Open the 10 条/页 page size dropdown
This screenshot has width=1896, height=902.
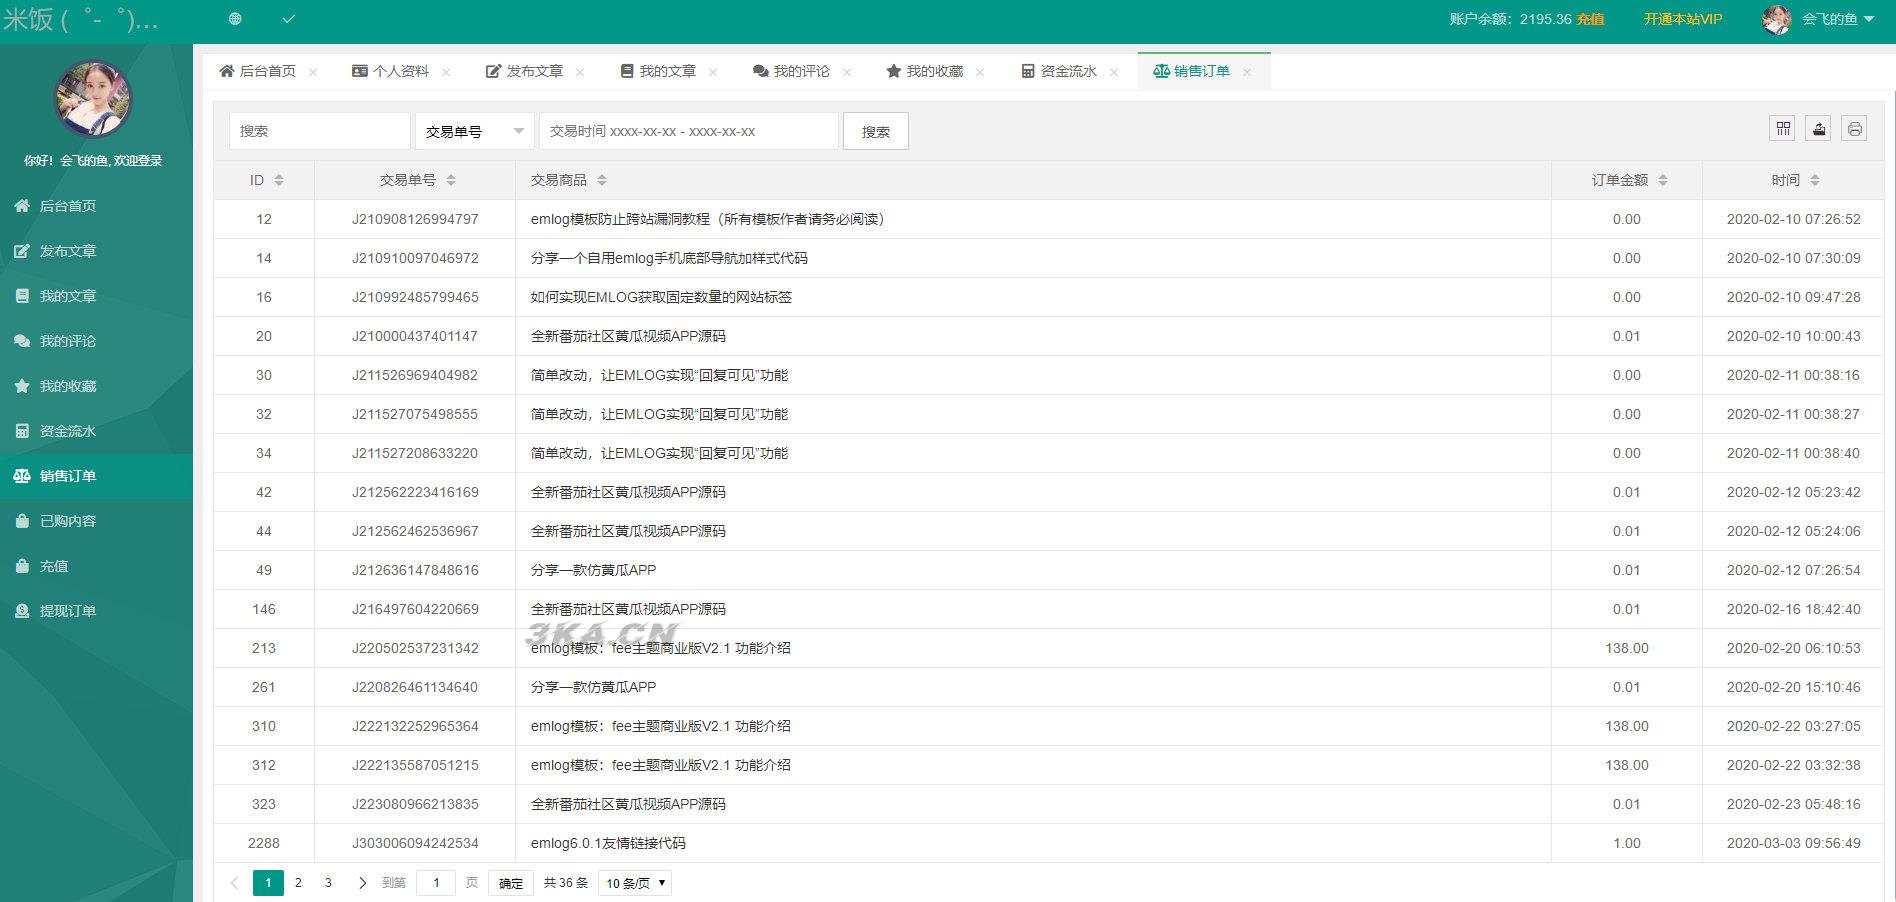(x=634, y=883)
